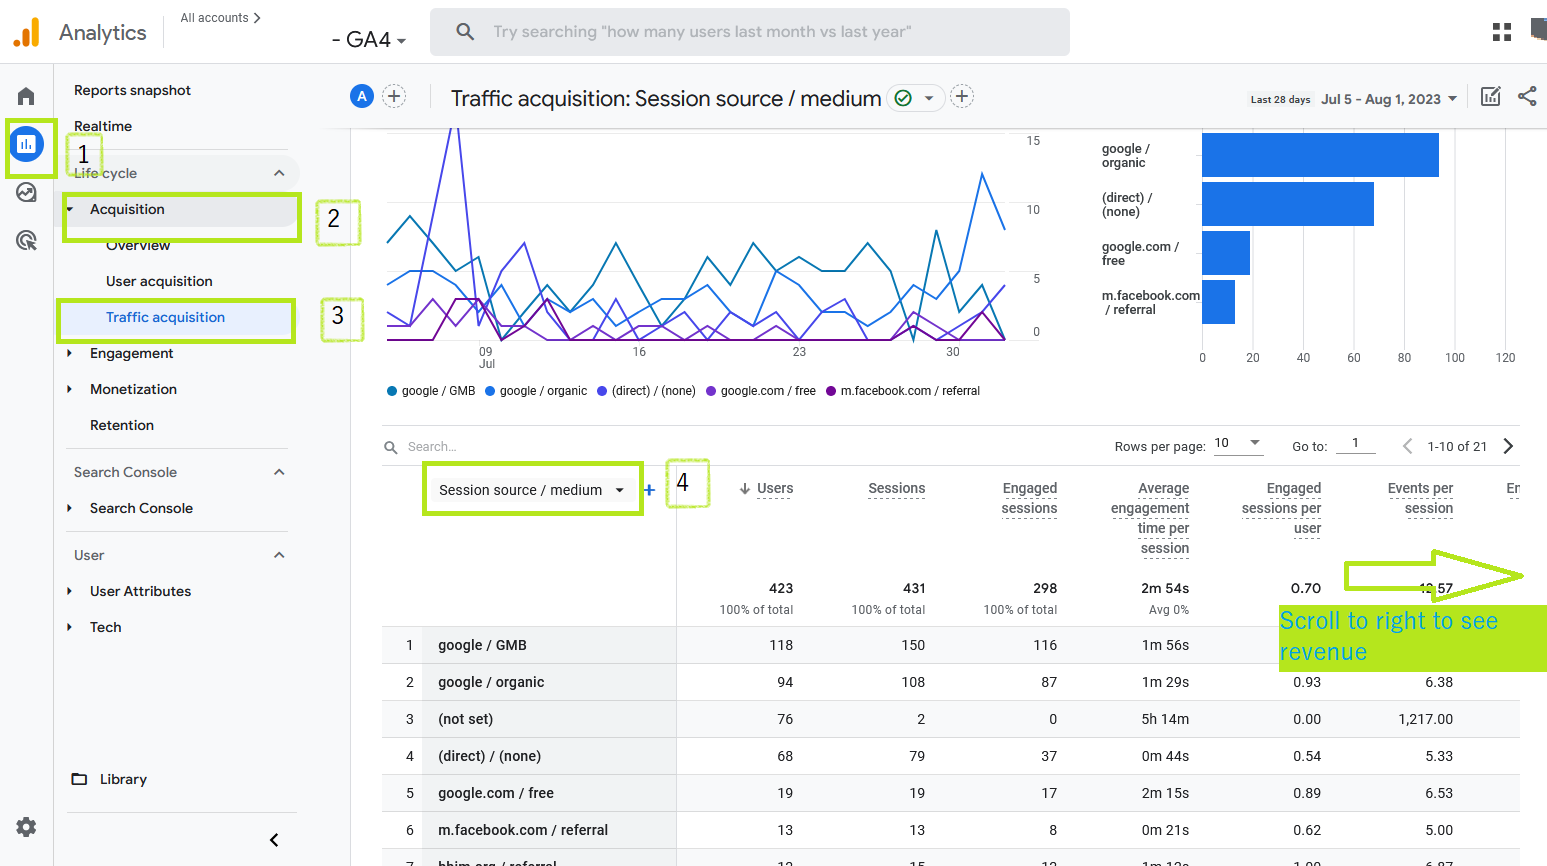This screenshot has width=1547, height=866.
Task: Click the (not set) row label
Action: [465, 719]
